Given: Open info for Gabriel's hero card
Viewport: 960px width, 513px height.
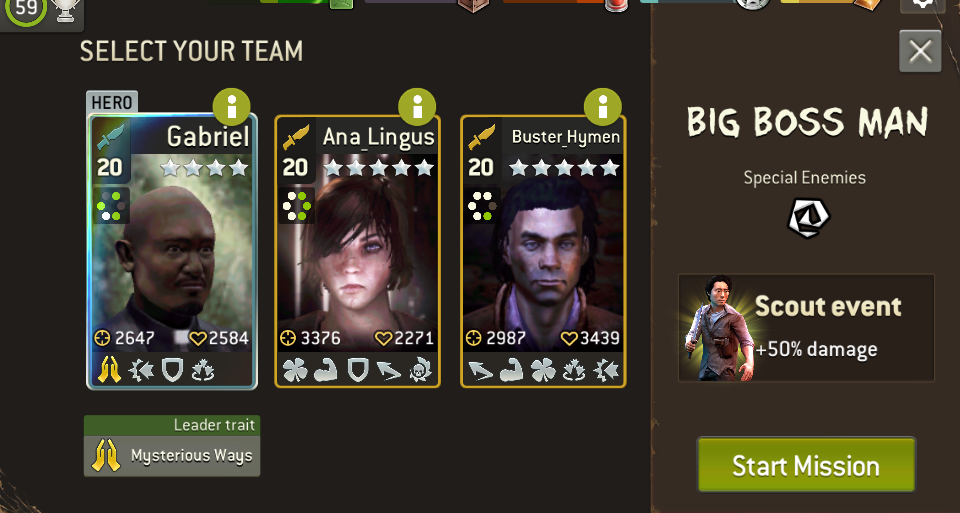Looking at the screenshot, I should 231,107.
